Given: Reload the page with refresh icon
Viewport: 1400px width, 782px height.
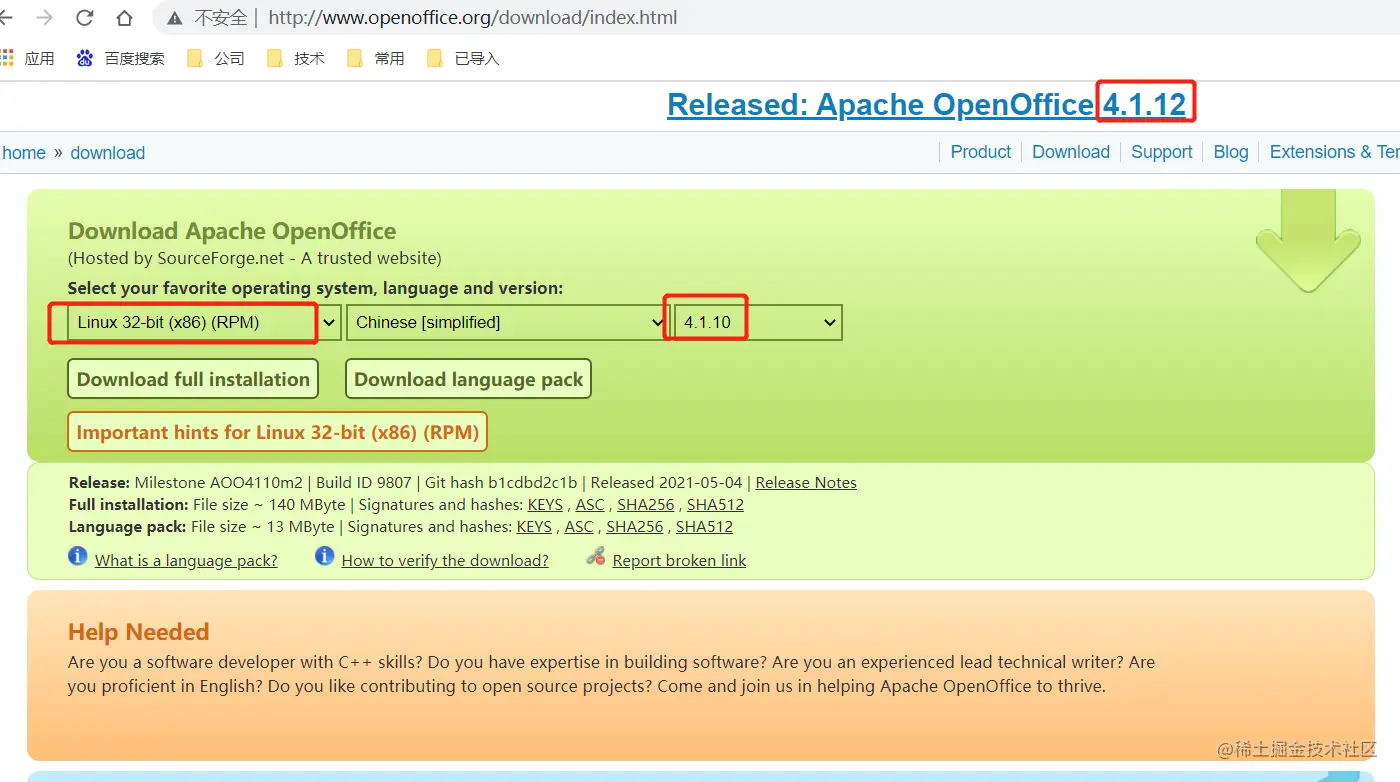Looking at the screenshot, I should tap(84, 18).
